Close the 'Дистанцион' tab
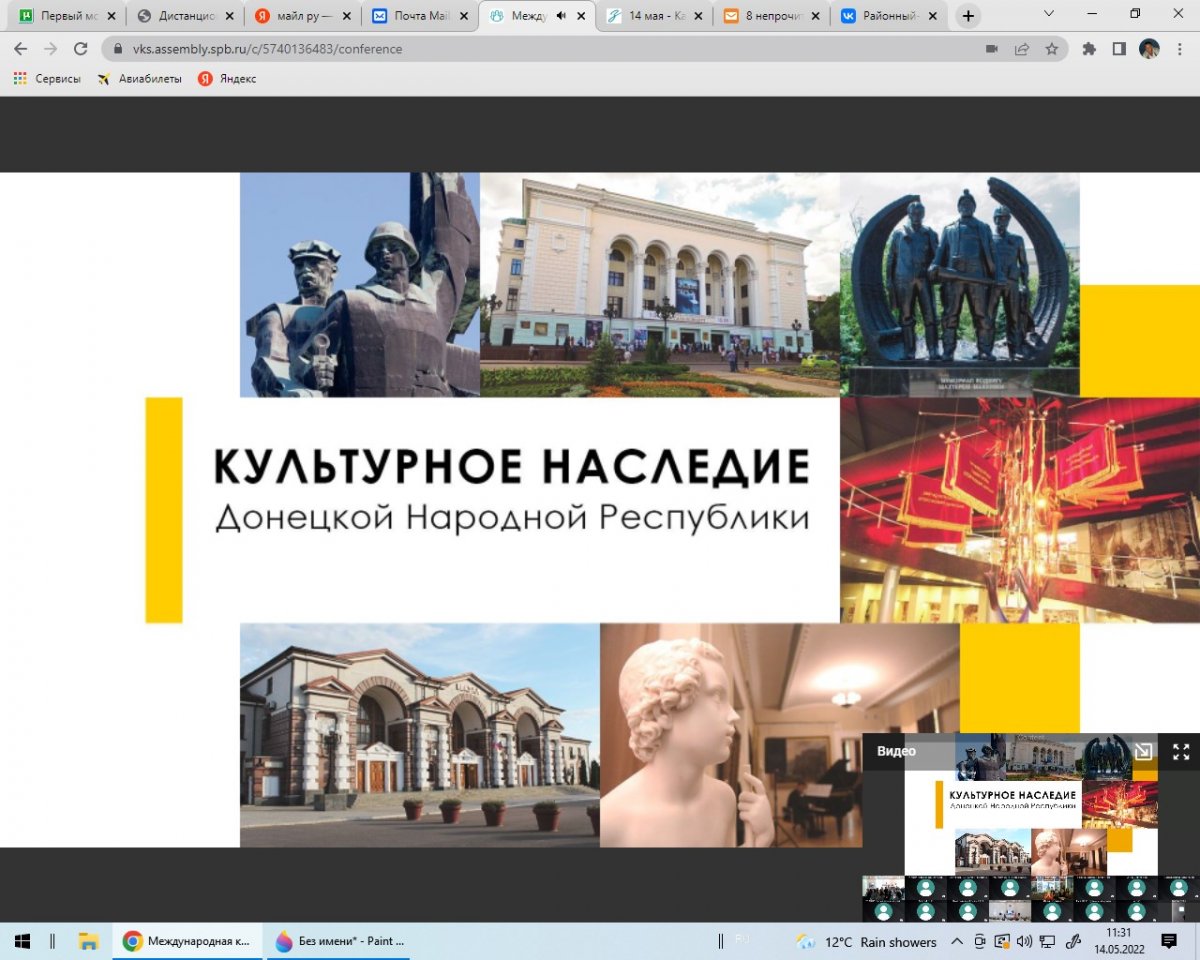This screenshot has height=960, width=1200. tap(228, 16)
